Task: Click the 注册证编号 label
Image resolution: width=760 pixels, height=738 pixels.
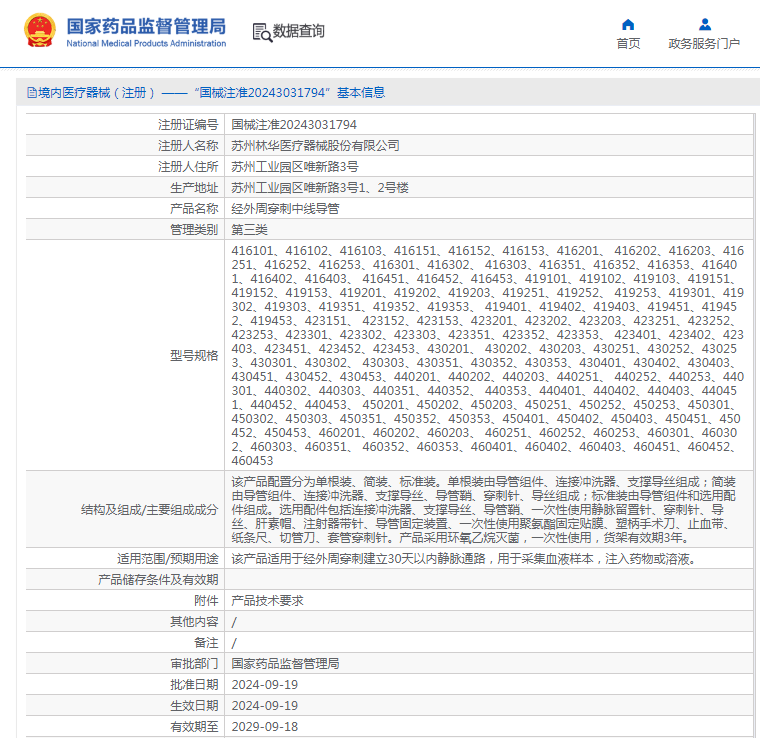Action: tap(188, 125)
